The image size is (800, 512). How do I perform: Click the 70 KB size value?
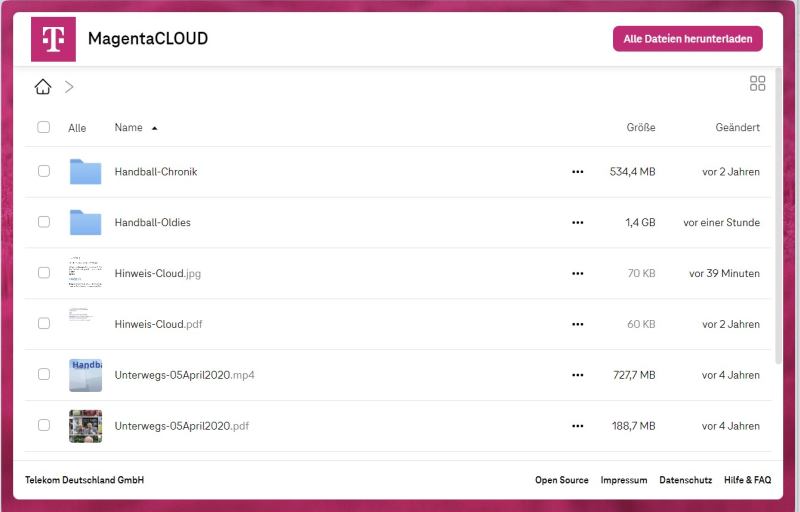pyautogui.click(x=641, y=273)
